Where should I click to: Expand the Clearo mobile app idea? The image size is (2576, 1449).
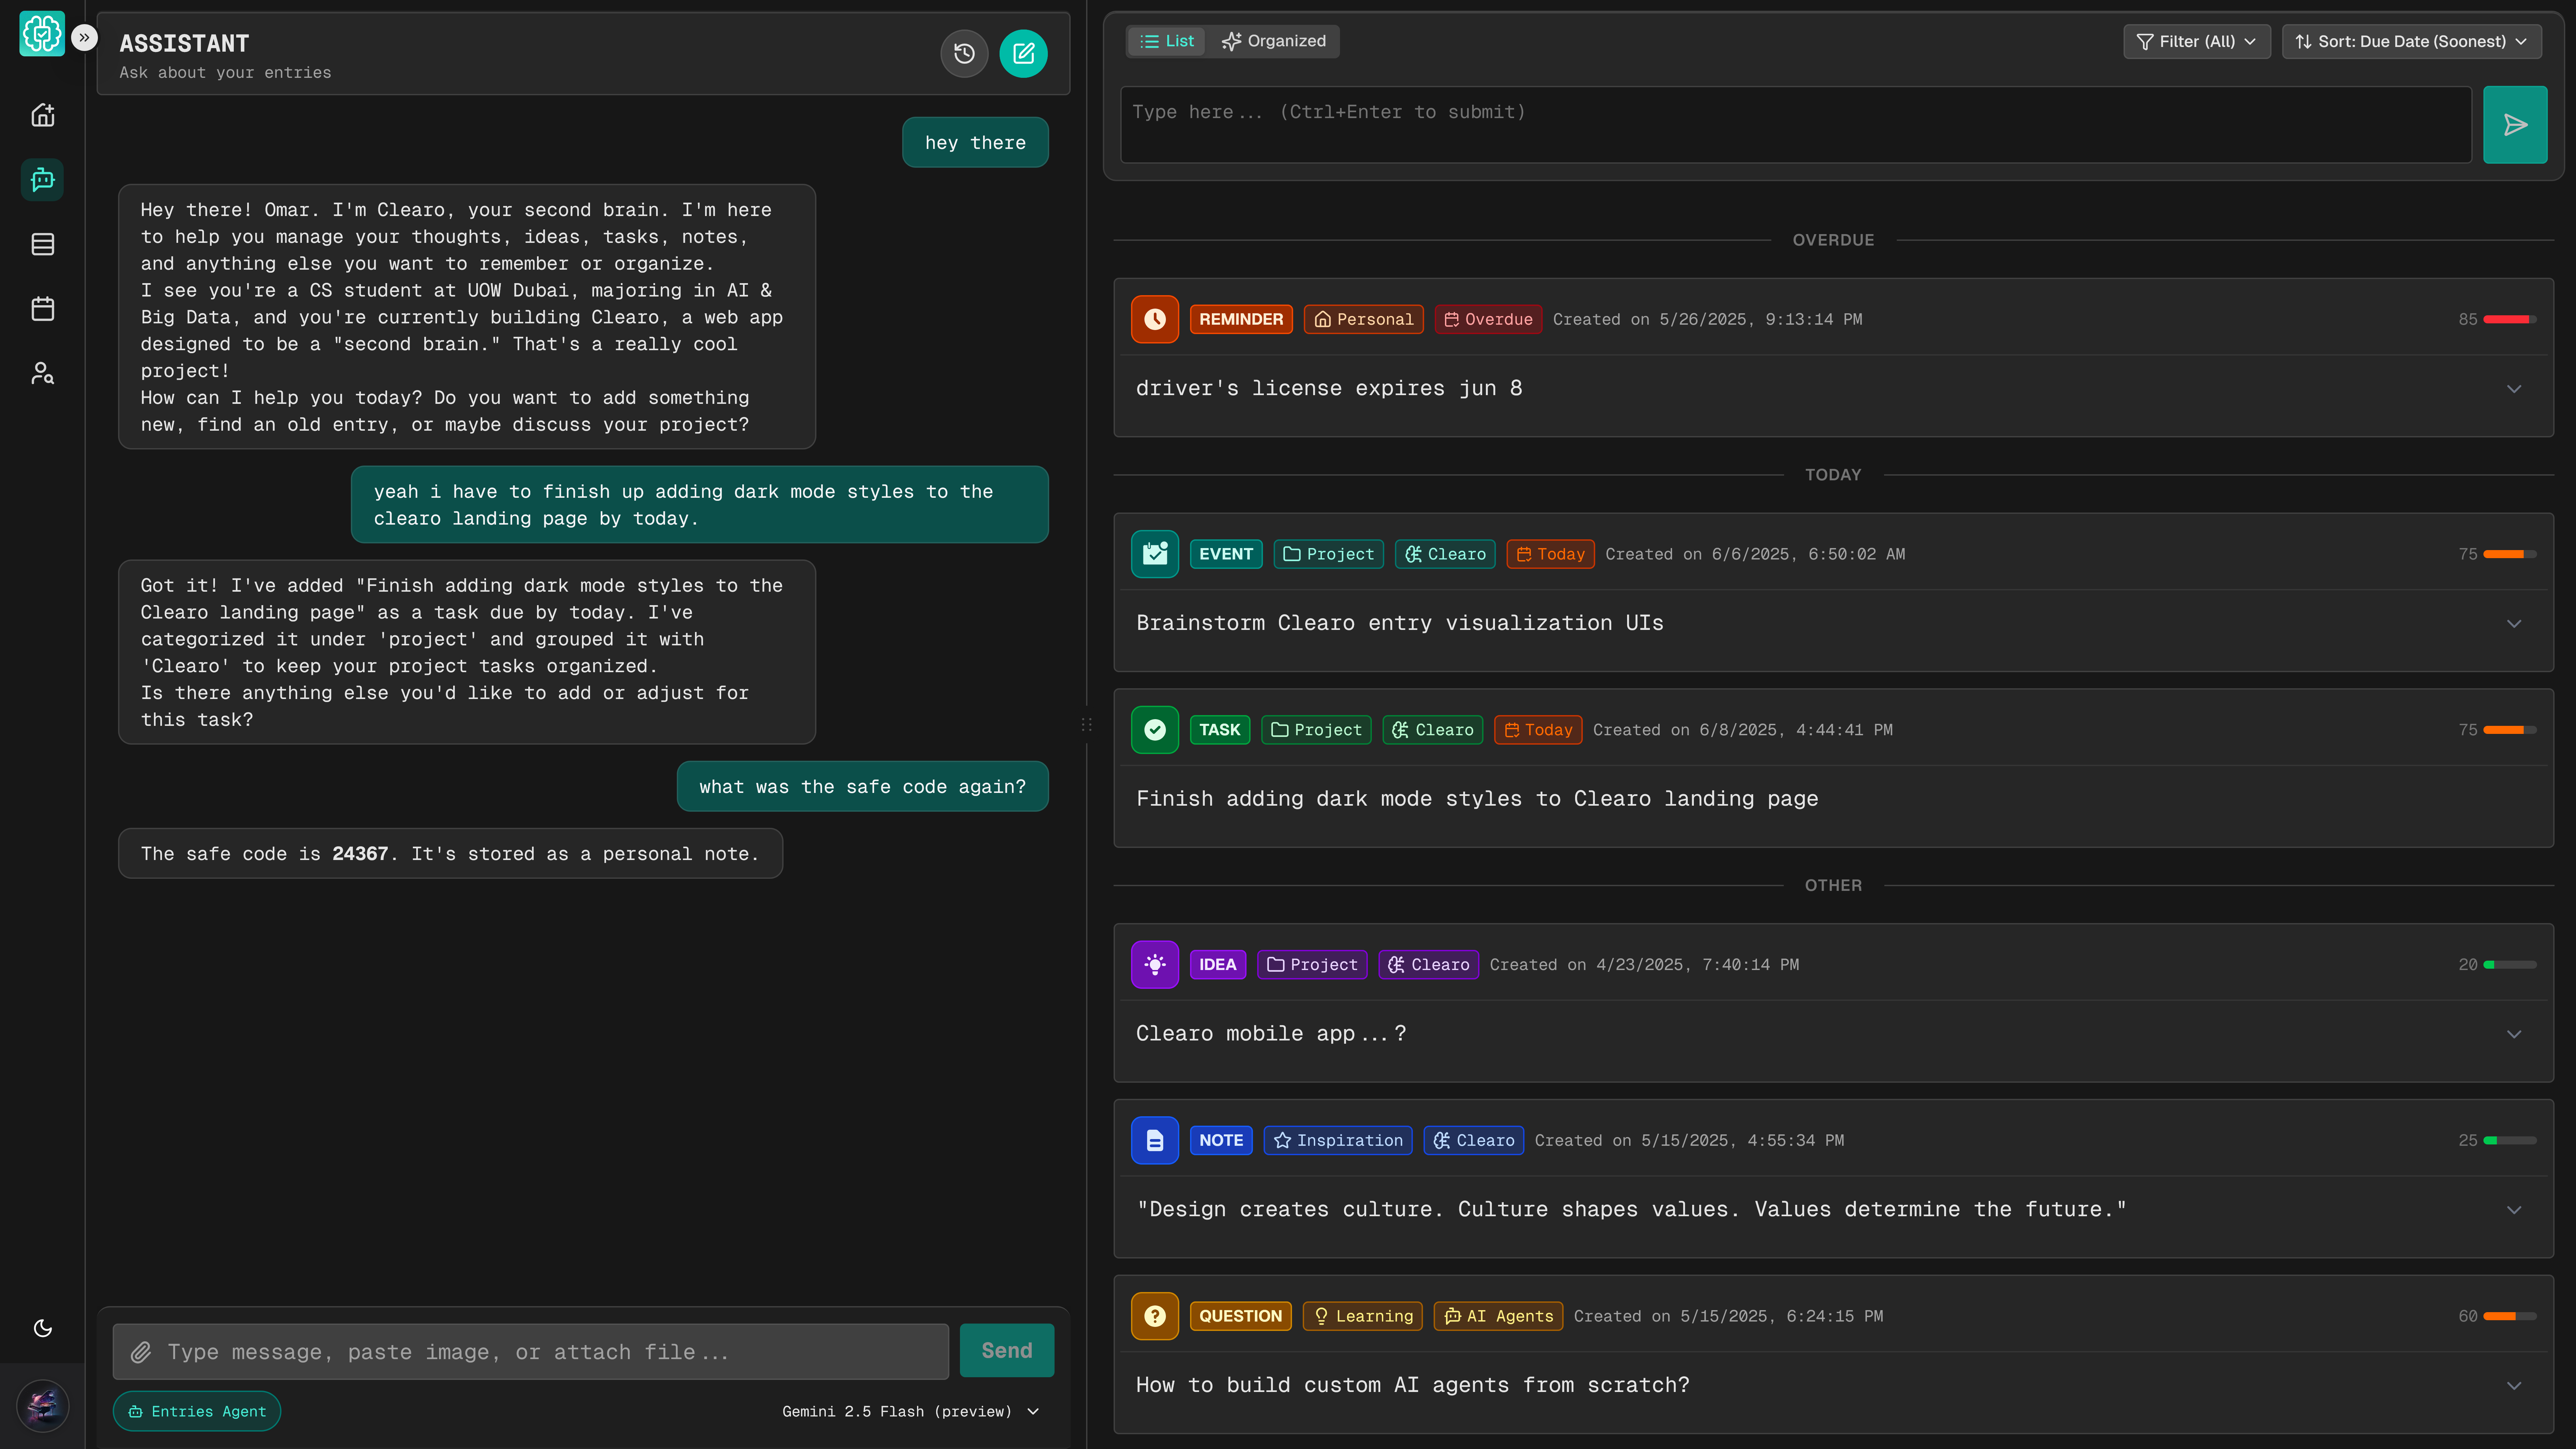(2514, 1034)
